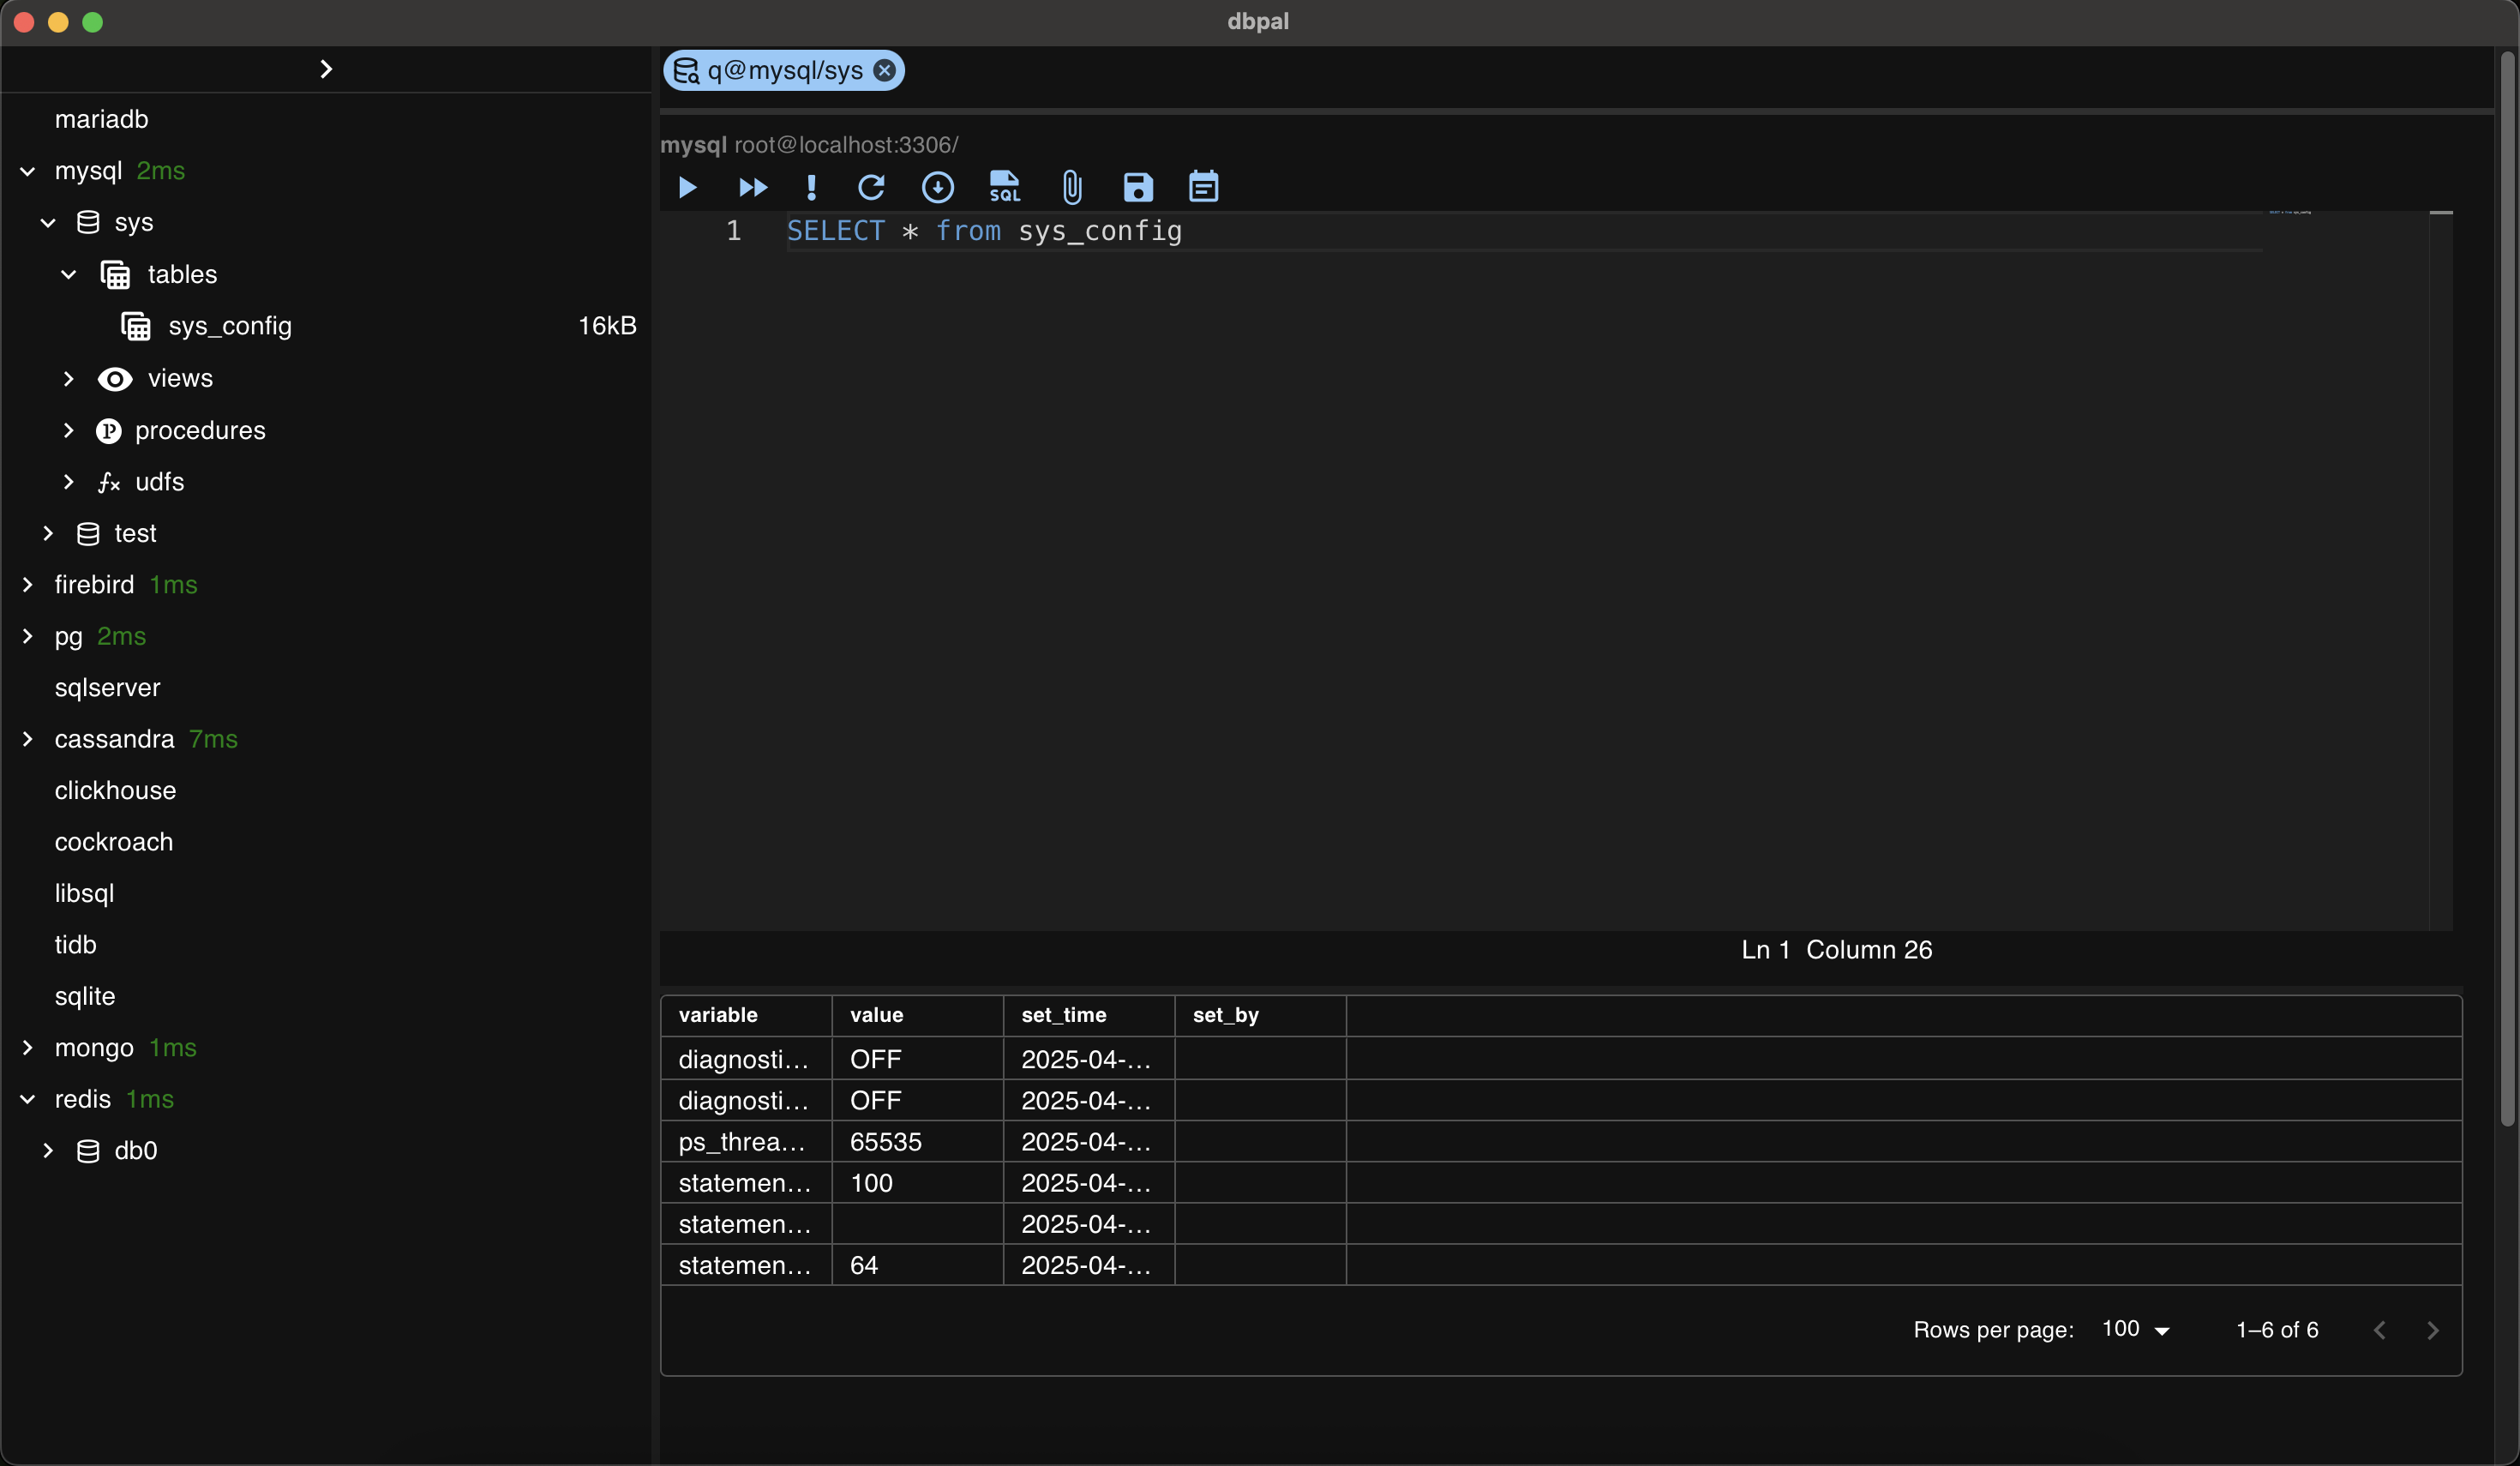
Task: Click the SQL file icon
Action: click(1004, 187)
